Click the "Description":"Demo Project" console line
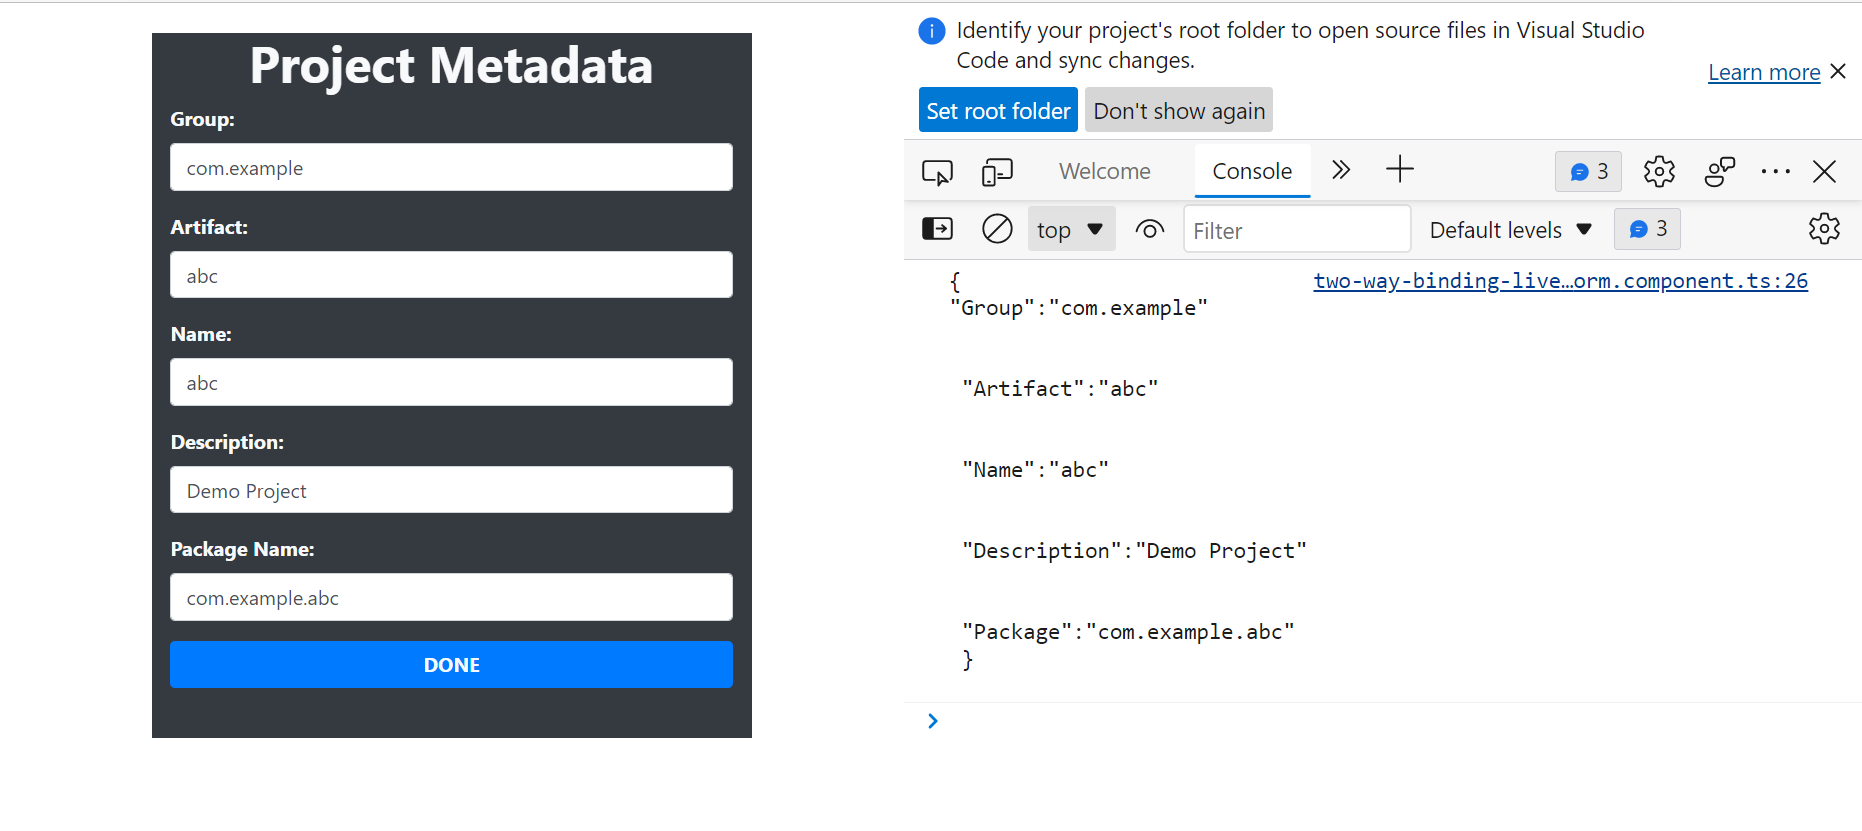Screen dimensions: 1862x831 pyautogui.click(x=1134, y=551)
